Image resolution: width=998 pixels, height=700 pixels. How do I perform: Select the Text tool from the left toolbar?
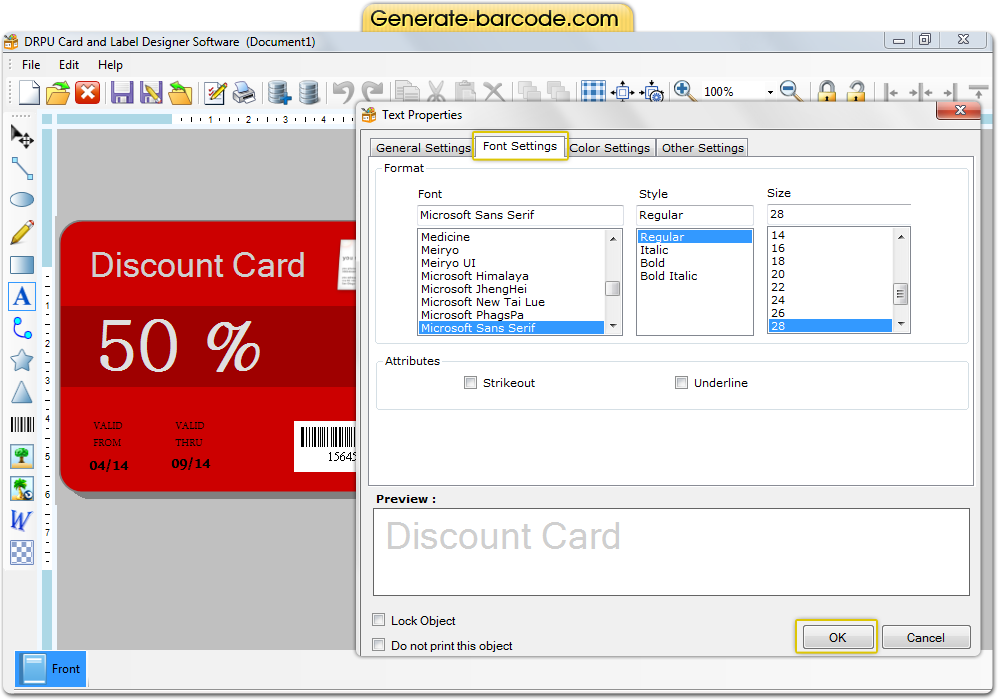pyautogui.click(x=22, y=296)
